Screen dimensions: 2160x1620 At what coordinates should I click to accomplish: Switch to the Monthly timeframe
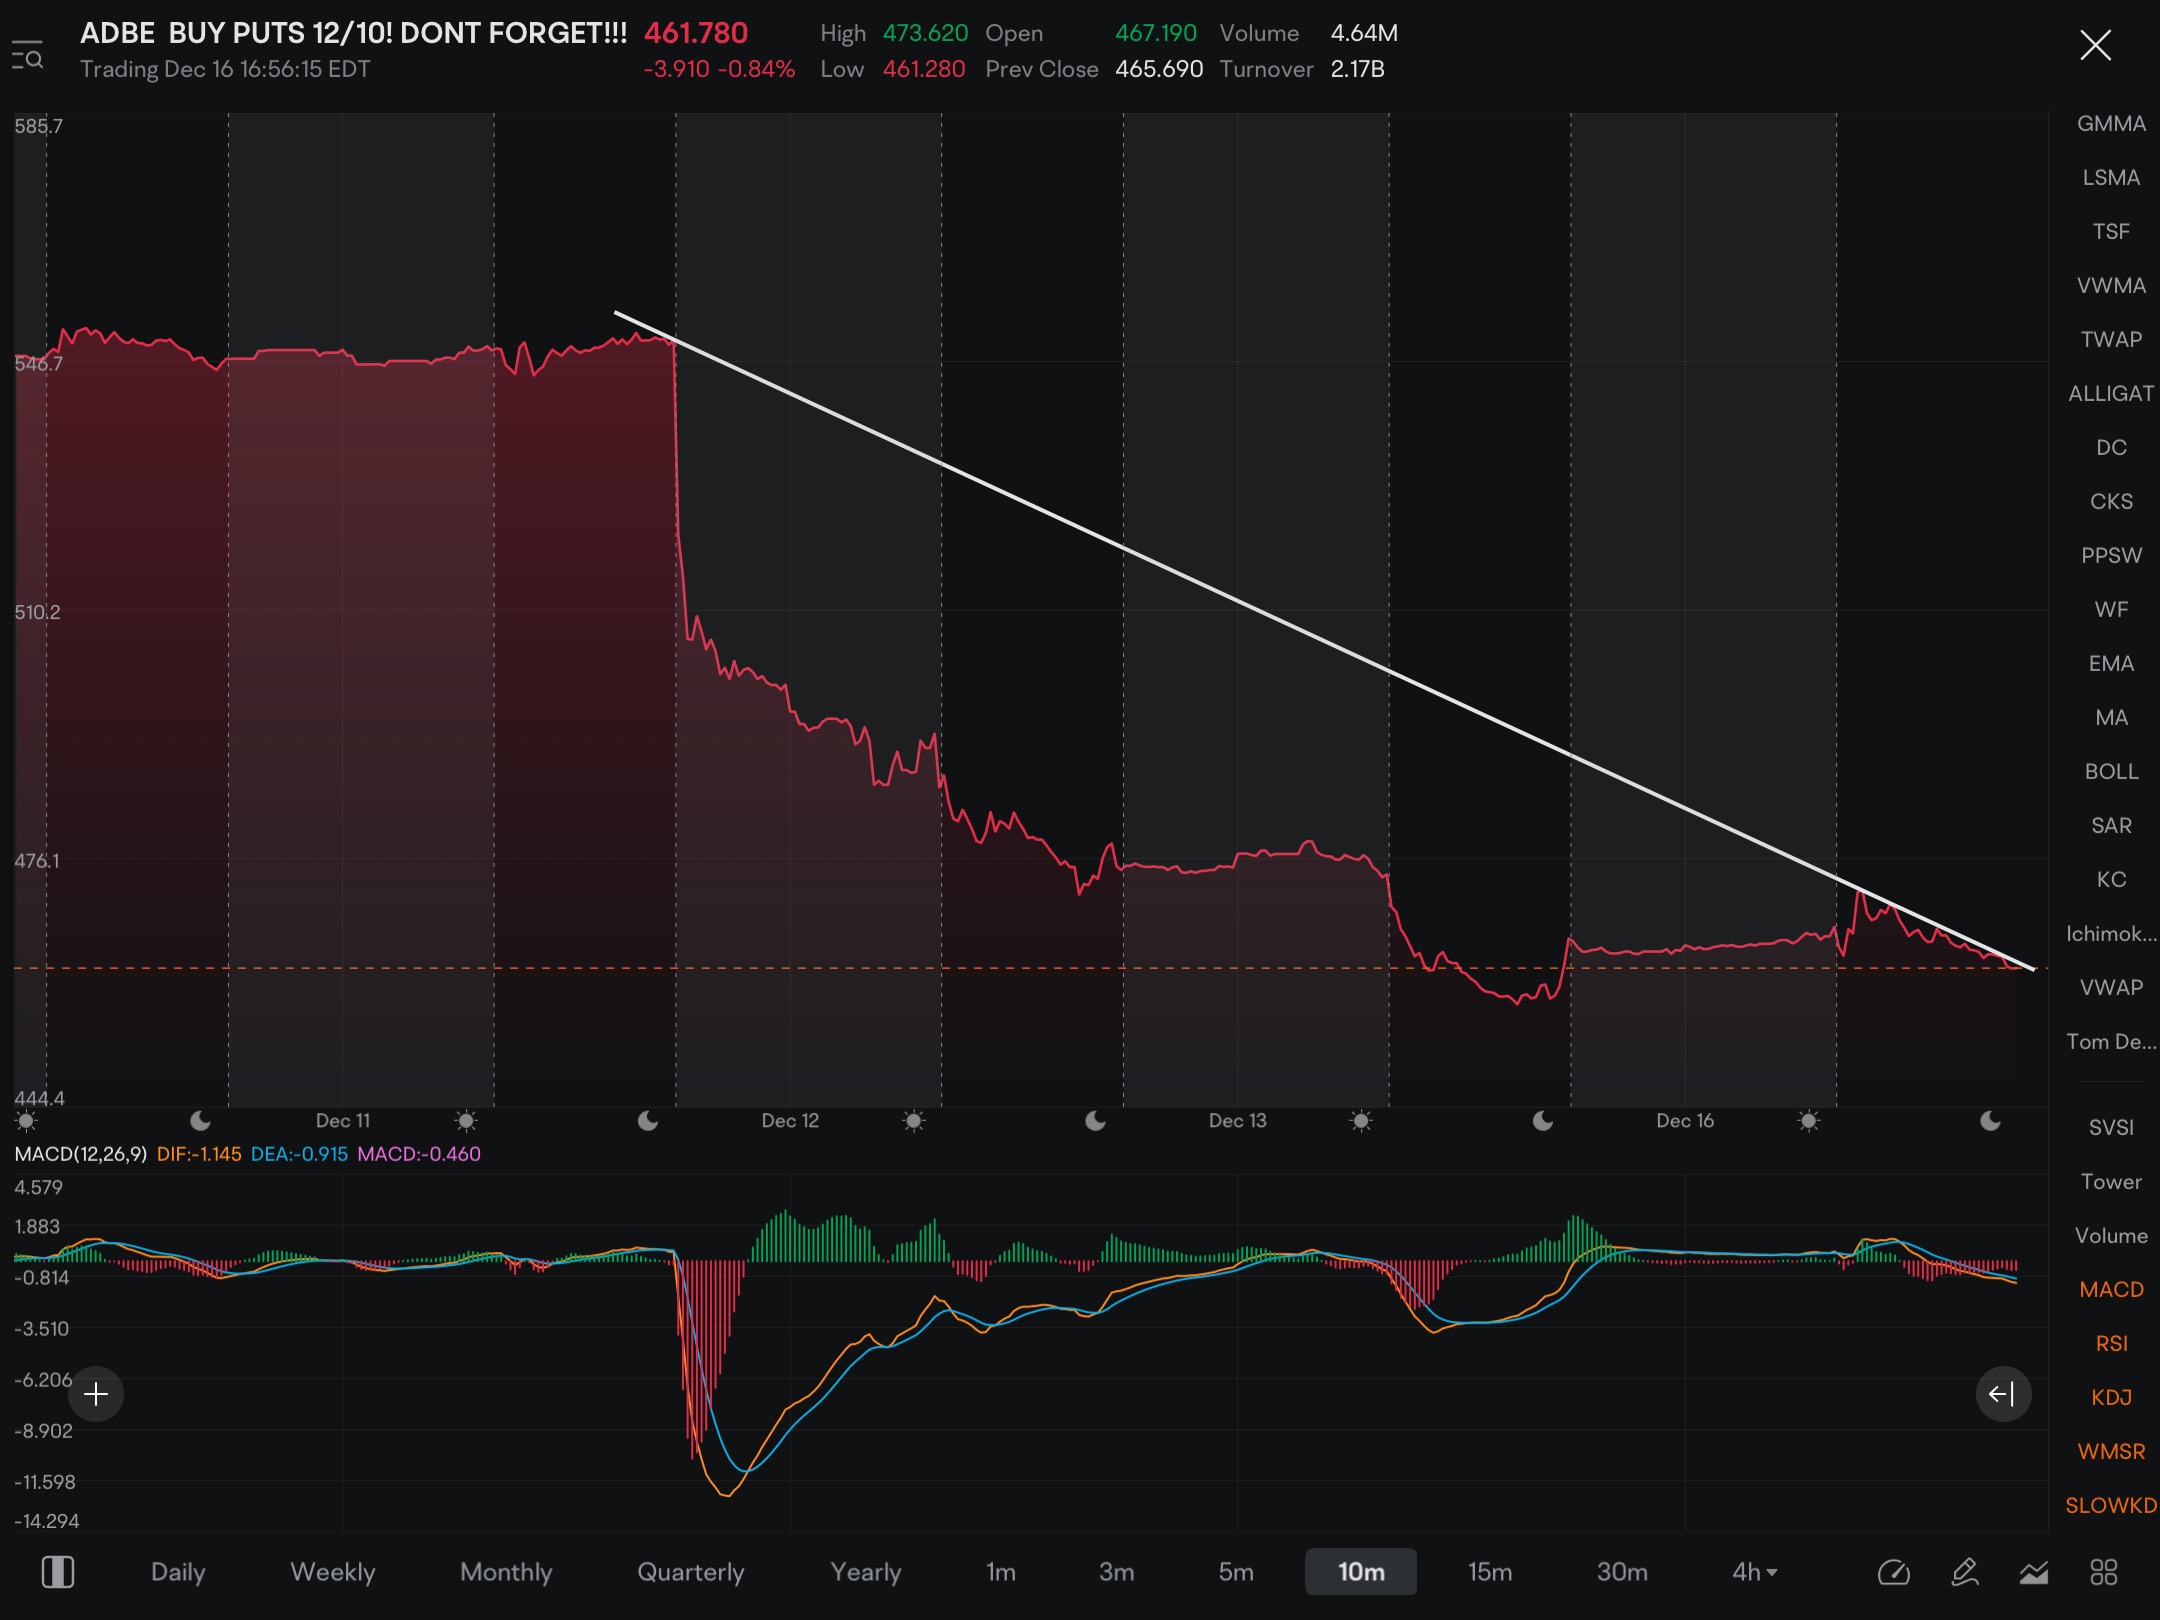point(506,1572)
